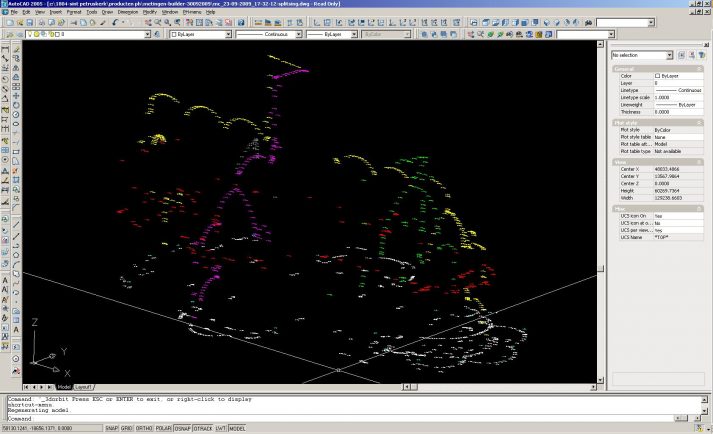Click the New drawing icon

point(10,22)
